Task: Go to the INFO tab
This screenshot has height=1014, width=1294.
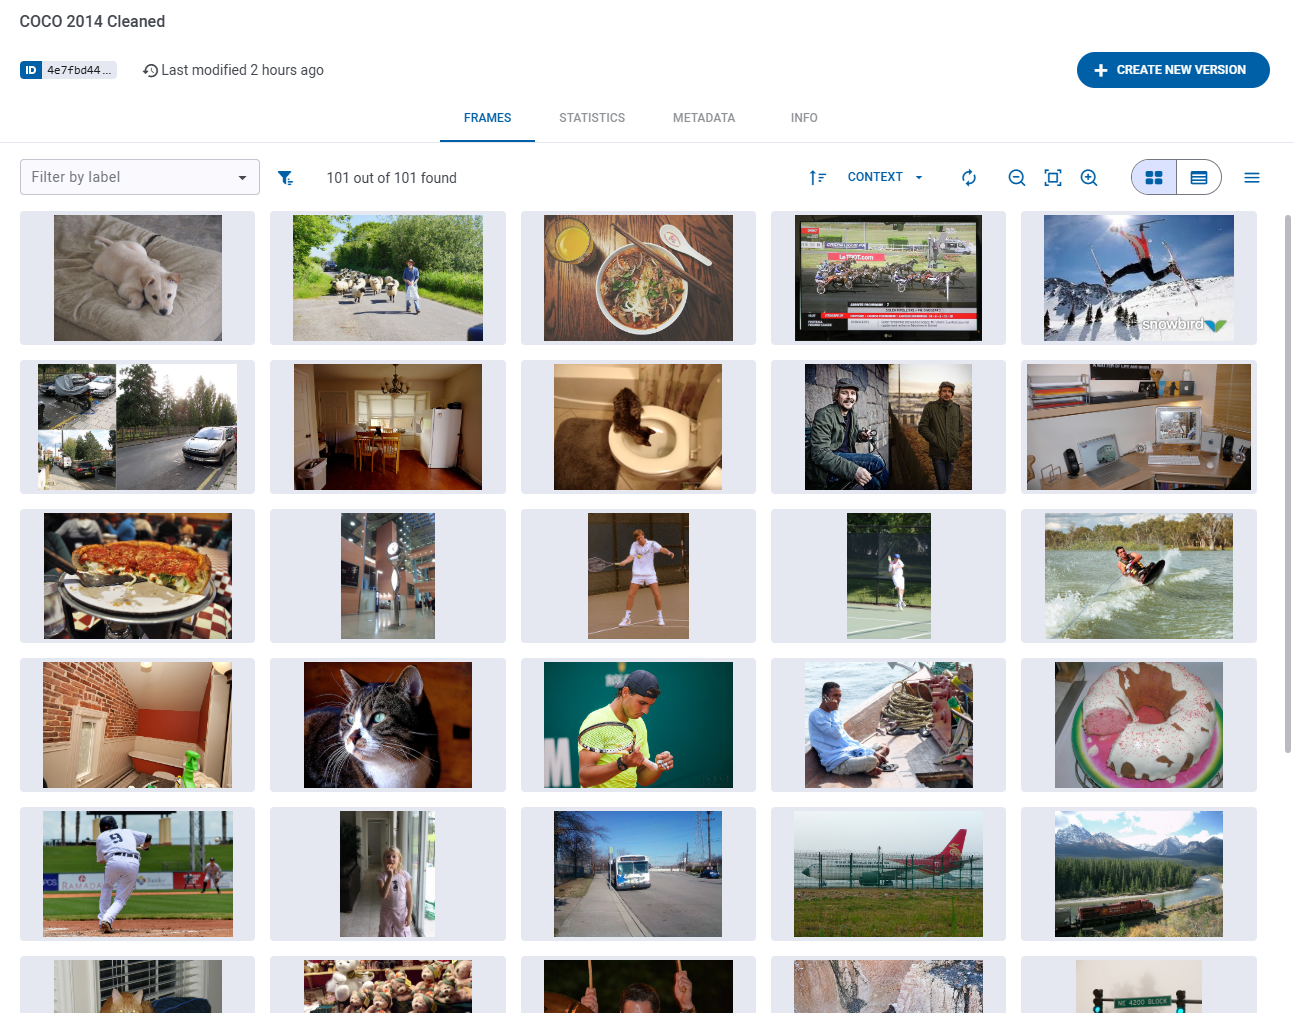Action: tap(804, 118)
